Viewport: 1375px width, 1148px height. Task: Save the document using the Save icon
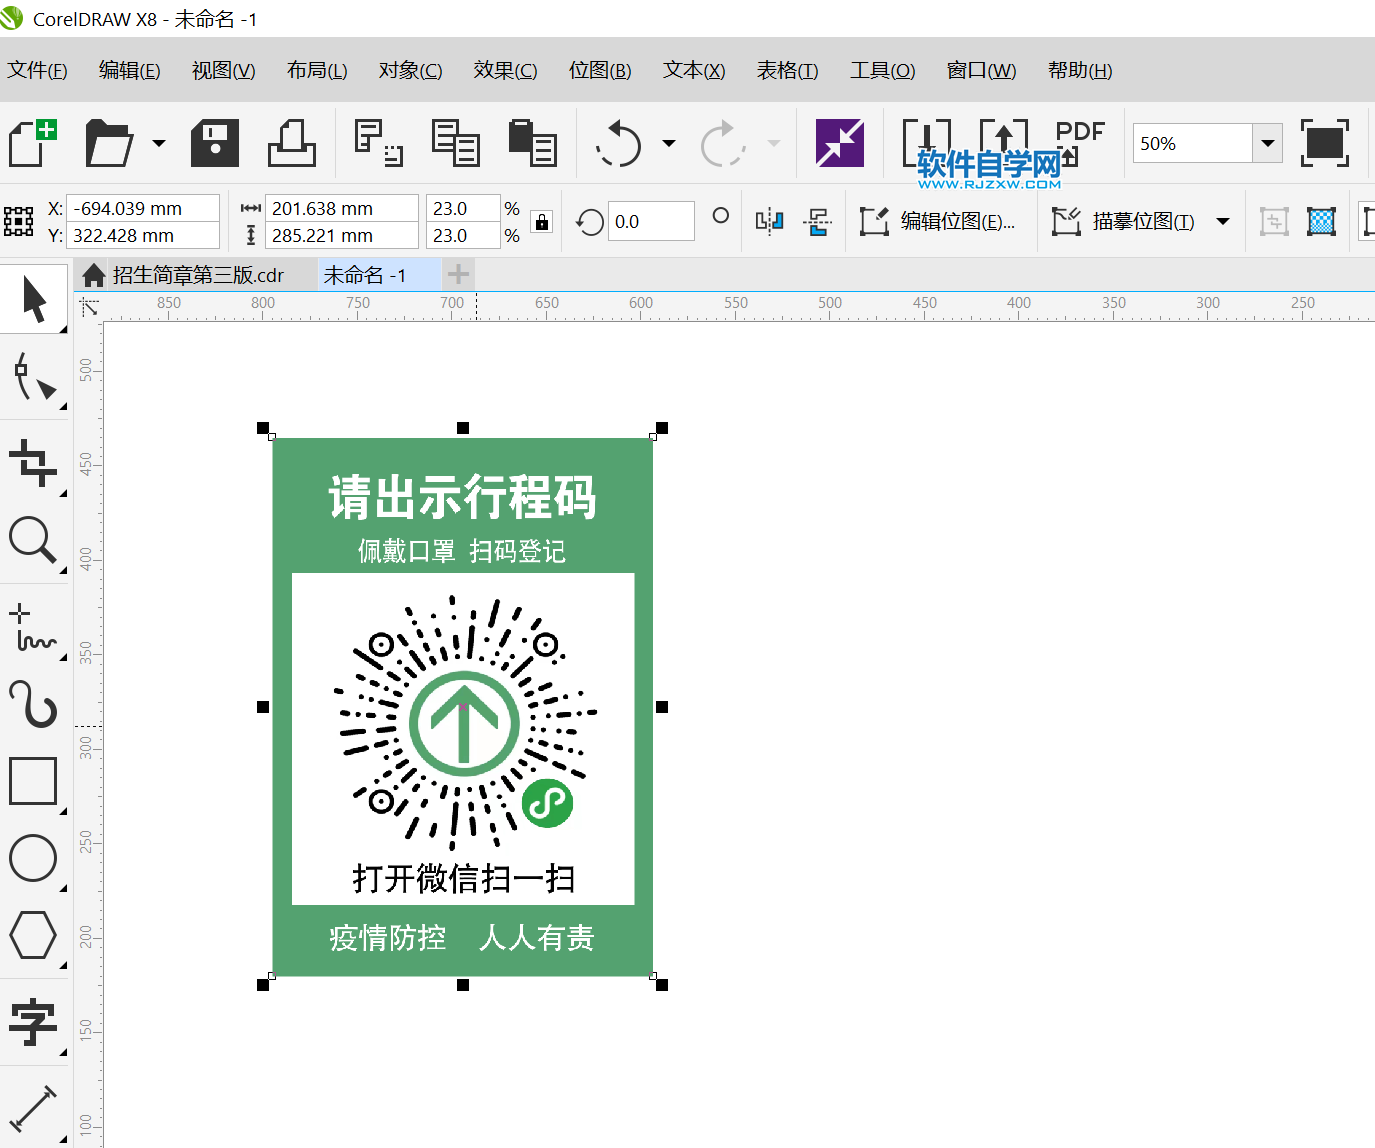pyautogui.click(x=213, y=143)
